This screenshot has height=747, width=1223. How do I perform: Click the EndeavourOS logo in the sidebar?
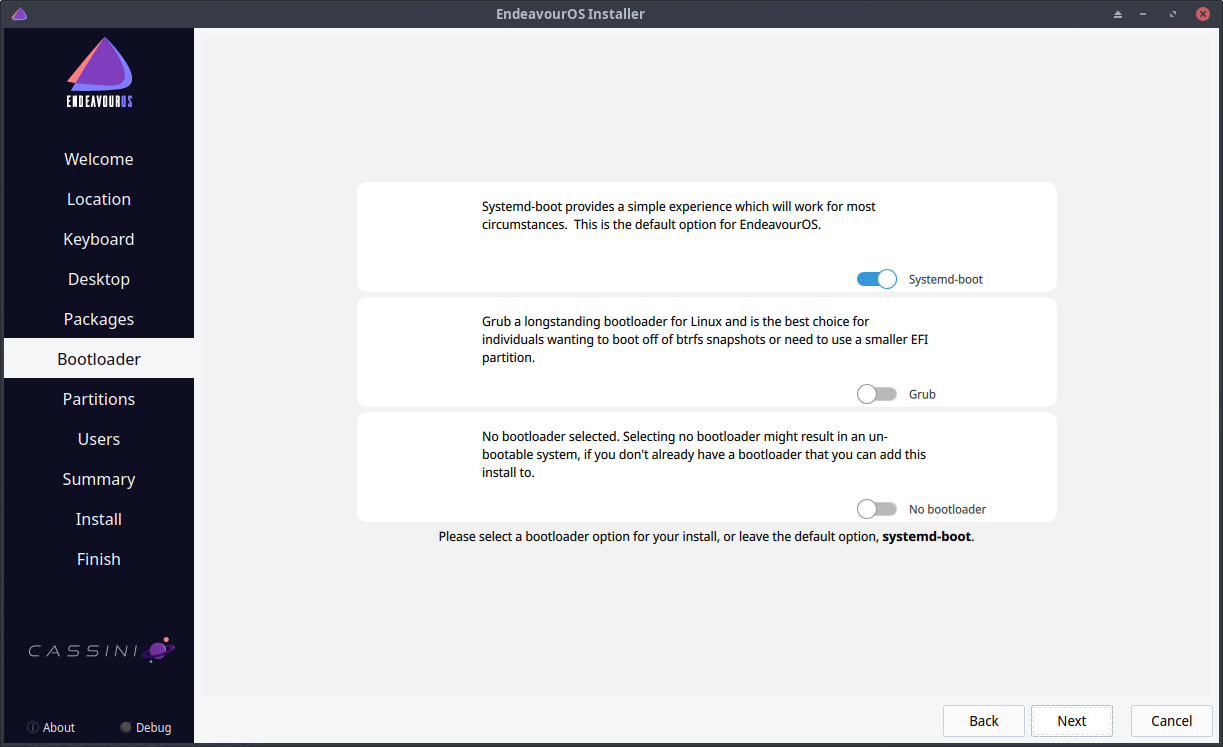pos(99,73)
